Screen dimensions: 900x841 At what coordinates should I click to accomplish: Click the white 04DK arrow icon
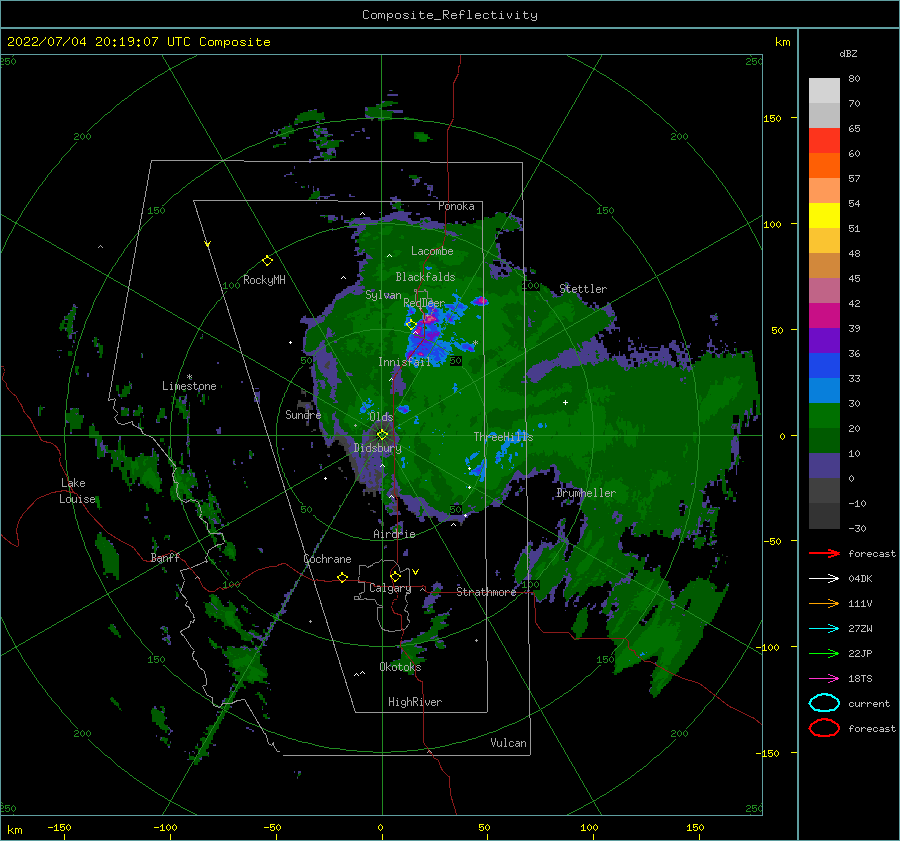(824, 579)
